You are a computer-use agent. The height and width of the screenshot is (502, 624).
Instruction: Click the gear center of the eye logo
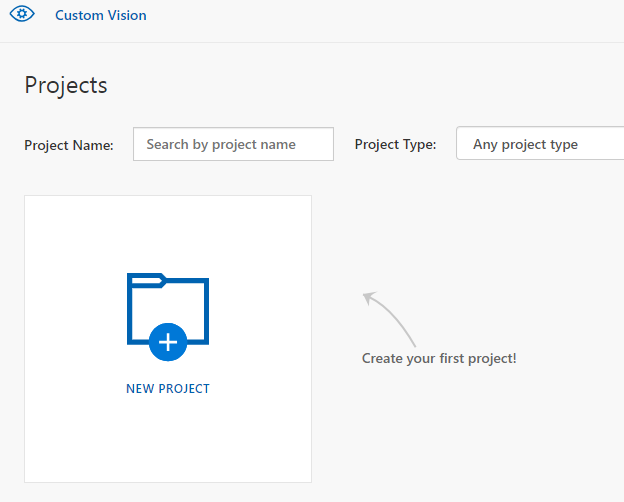click(x=22, y=15)
